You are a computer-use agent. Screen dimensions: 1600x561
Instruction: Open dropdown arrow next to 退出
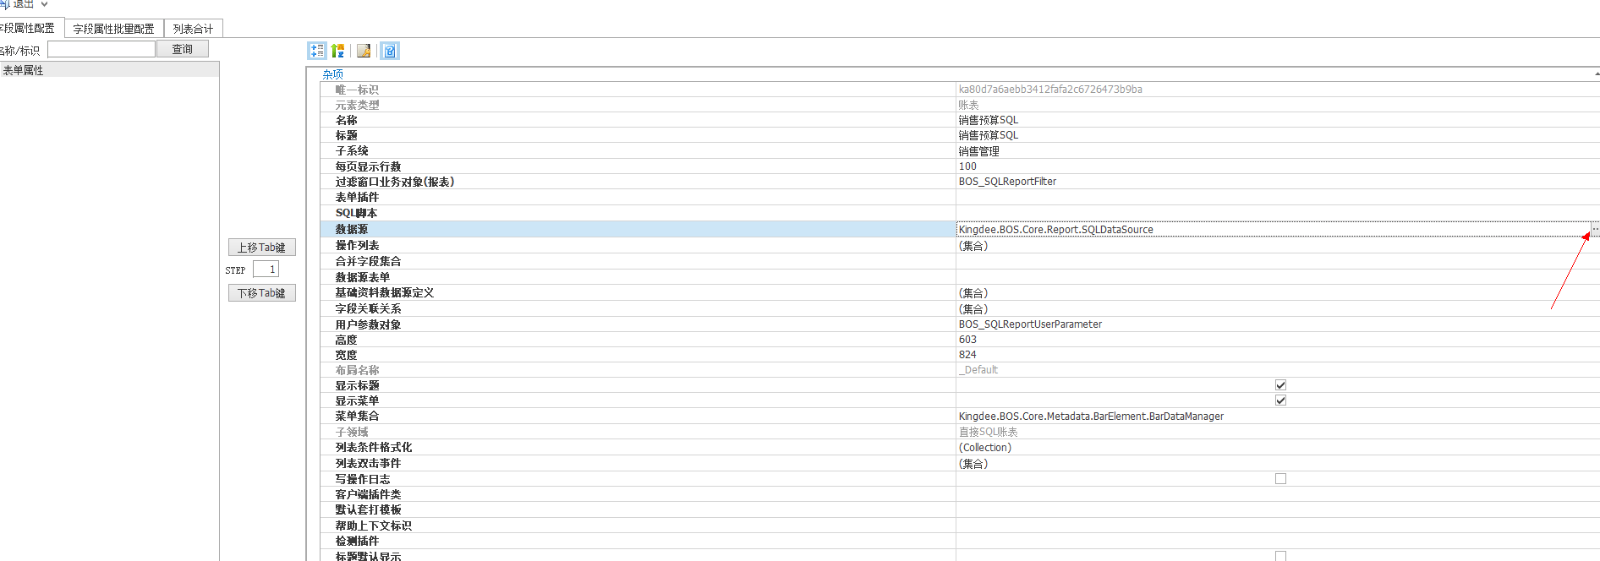click(x=44, y=5)
